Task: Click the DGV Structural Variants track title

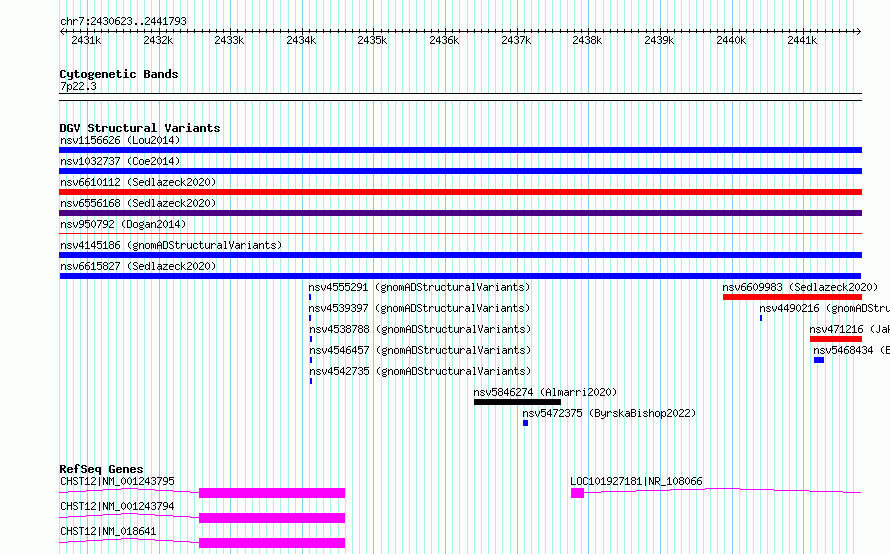Action: tap(140, 128)
